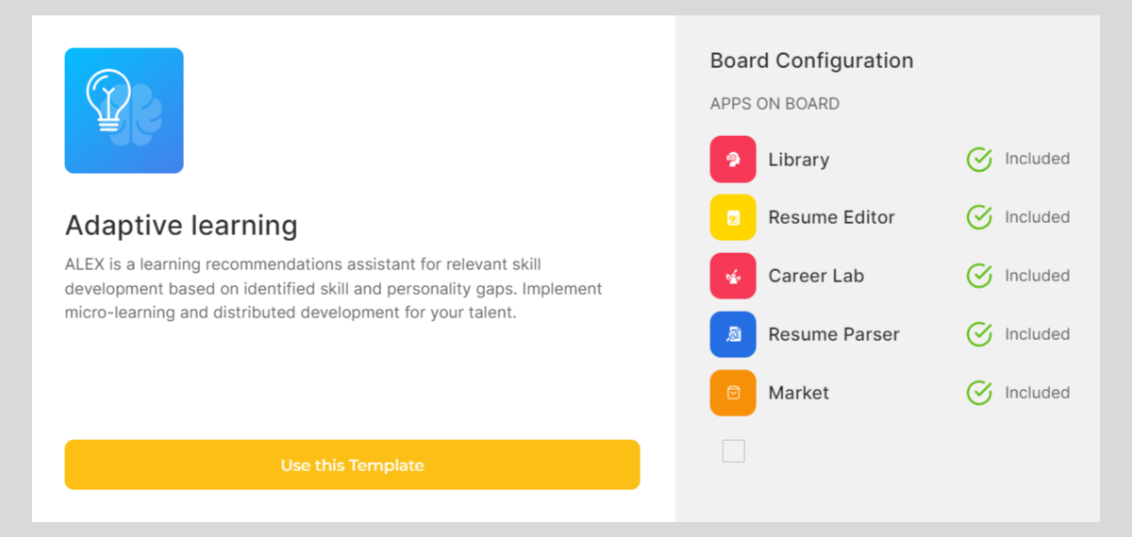Toggle the Included checkmark for Career Lab
Image resolution: width=1132 pixels, height=537 pixels.
point(979,276)
